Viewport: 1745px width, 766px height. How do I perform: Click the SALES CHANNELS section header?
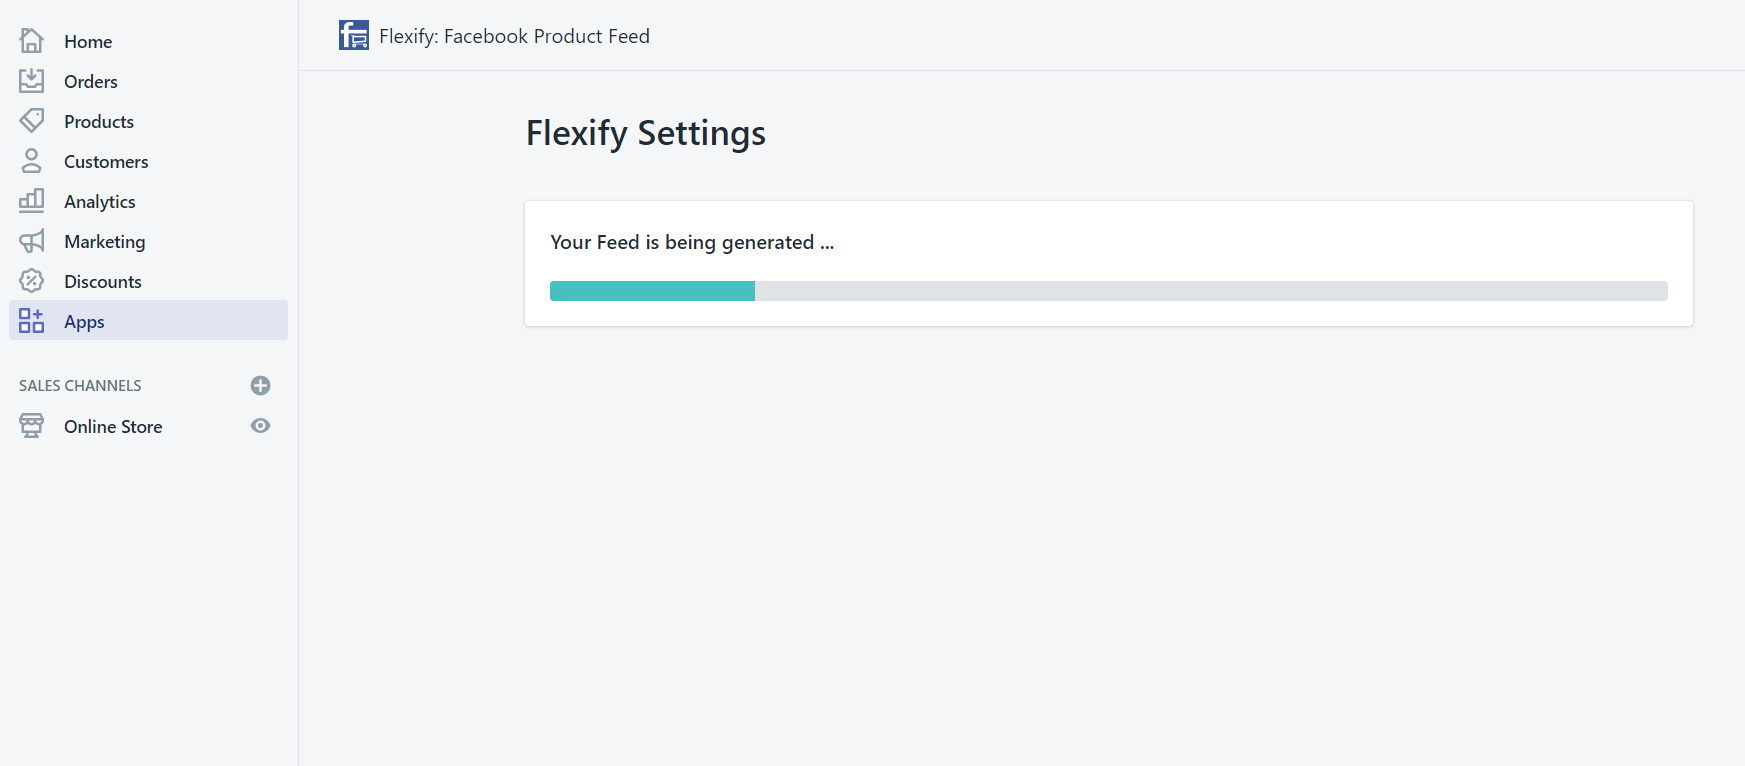79,385
